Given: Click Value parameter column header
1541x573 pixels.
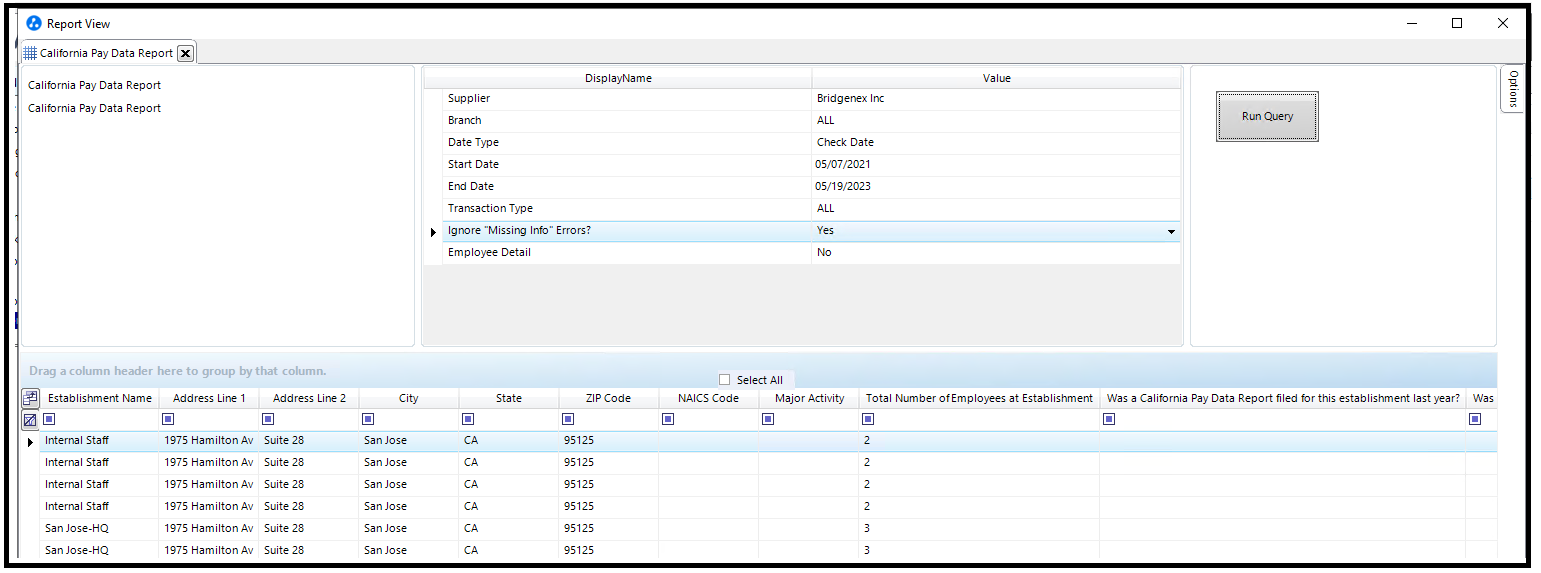Looking at the screenshot, I should 997,78.
